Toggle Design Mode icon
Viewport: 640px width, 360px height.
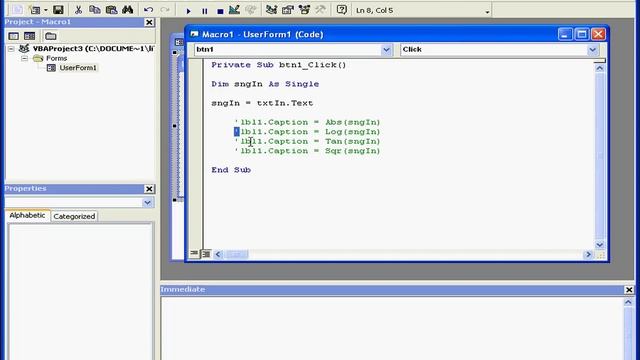tap(234, 9)
